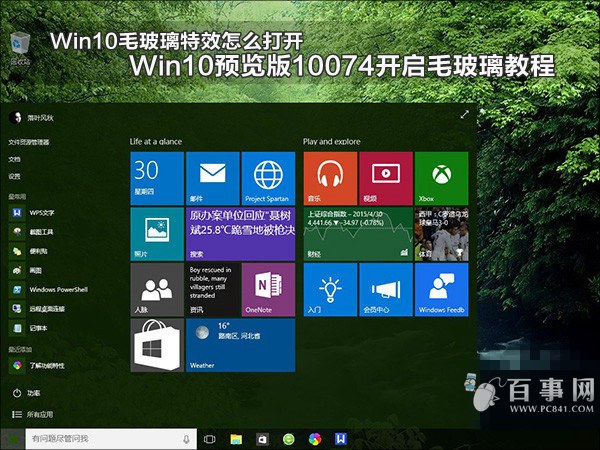Image resolution: width=600 pixels, height=450 pixels.
Task: Open Task View on the taskbar
Action: coord(210,439)
